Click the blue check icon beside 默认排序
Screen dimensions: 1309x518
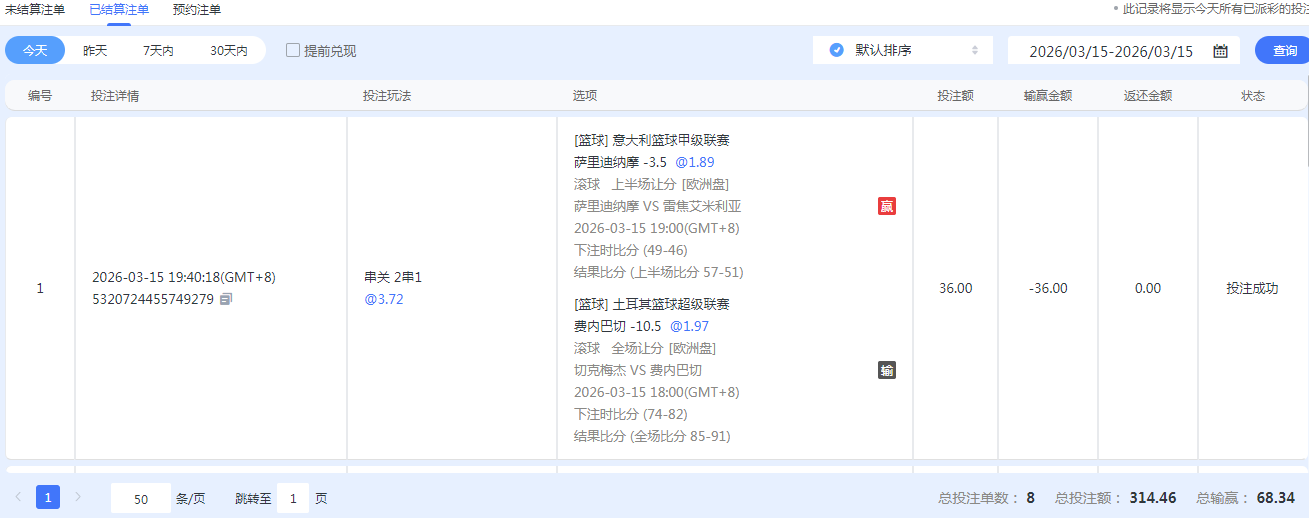836,50
